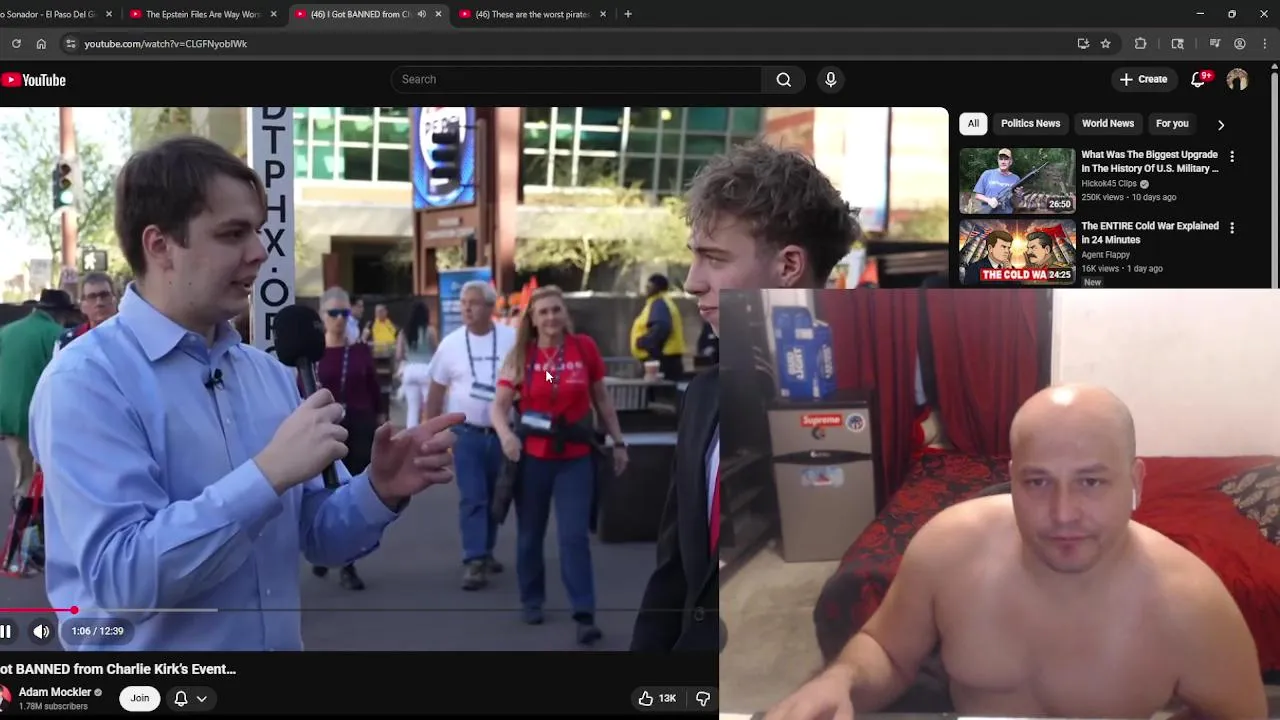Open a new browser tab

tap(628, 14)
